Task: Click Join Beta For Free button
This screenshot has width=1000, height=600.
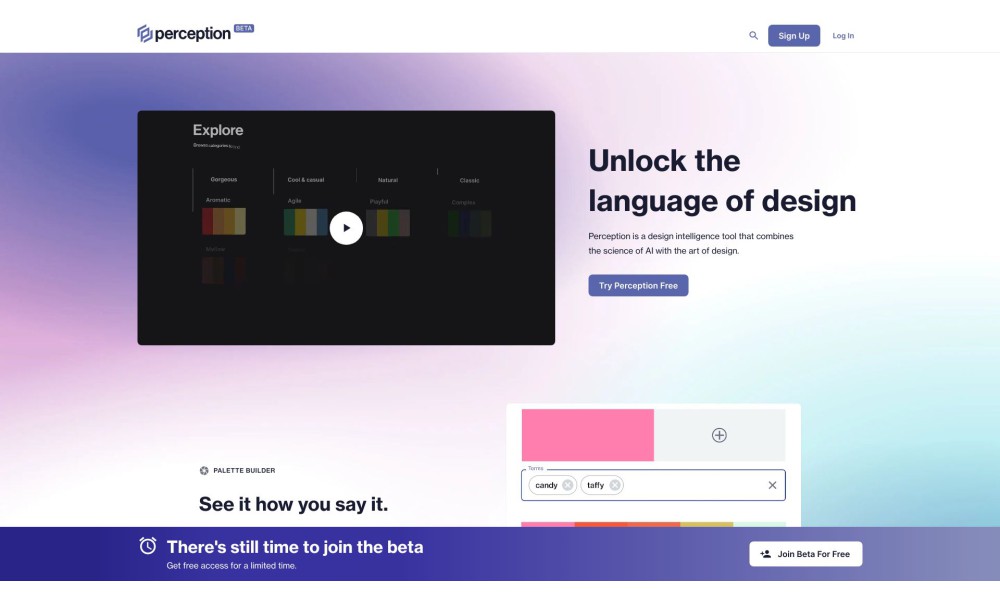Action: tap(805, 554)
